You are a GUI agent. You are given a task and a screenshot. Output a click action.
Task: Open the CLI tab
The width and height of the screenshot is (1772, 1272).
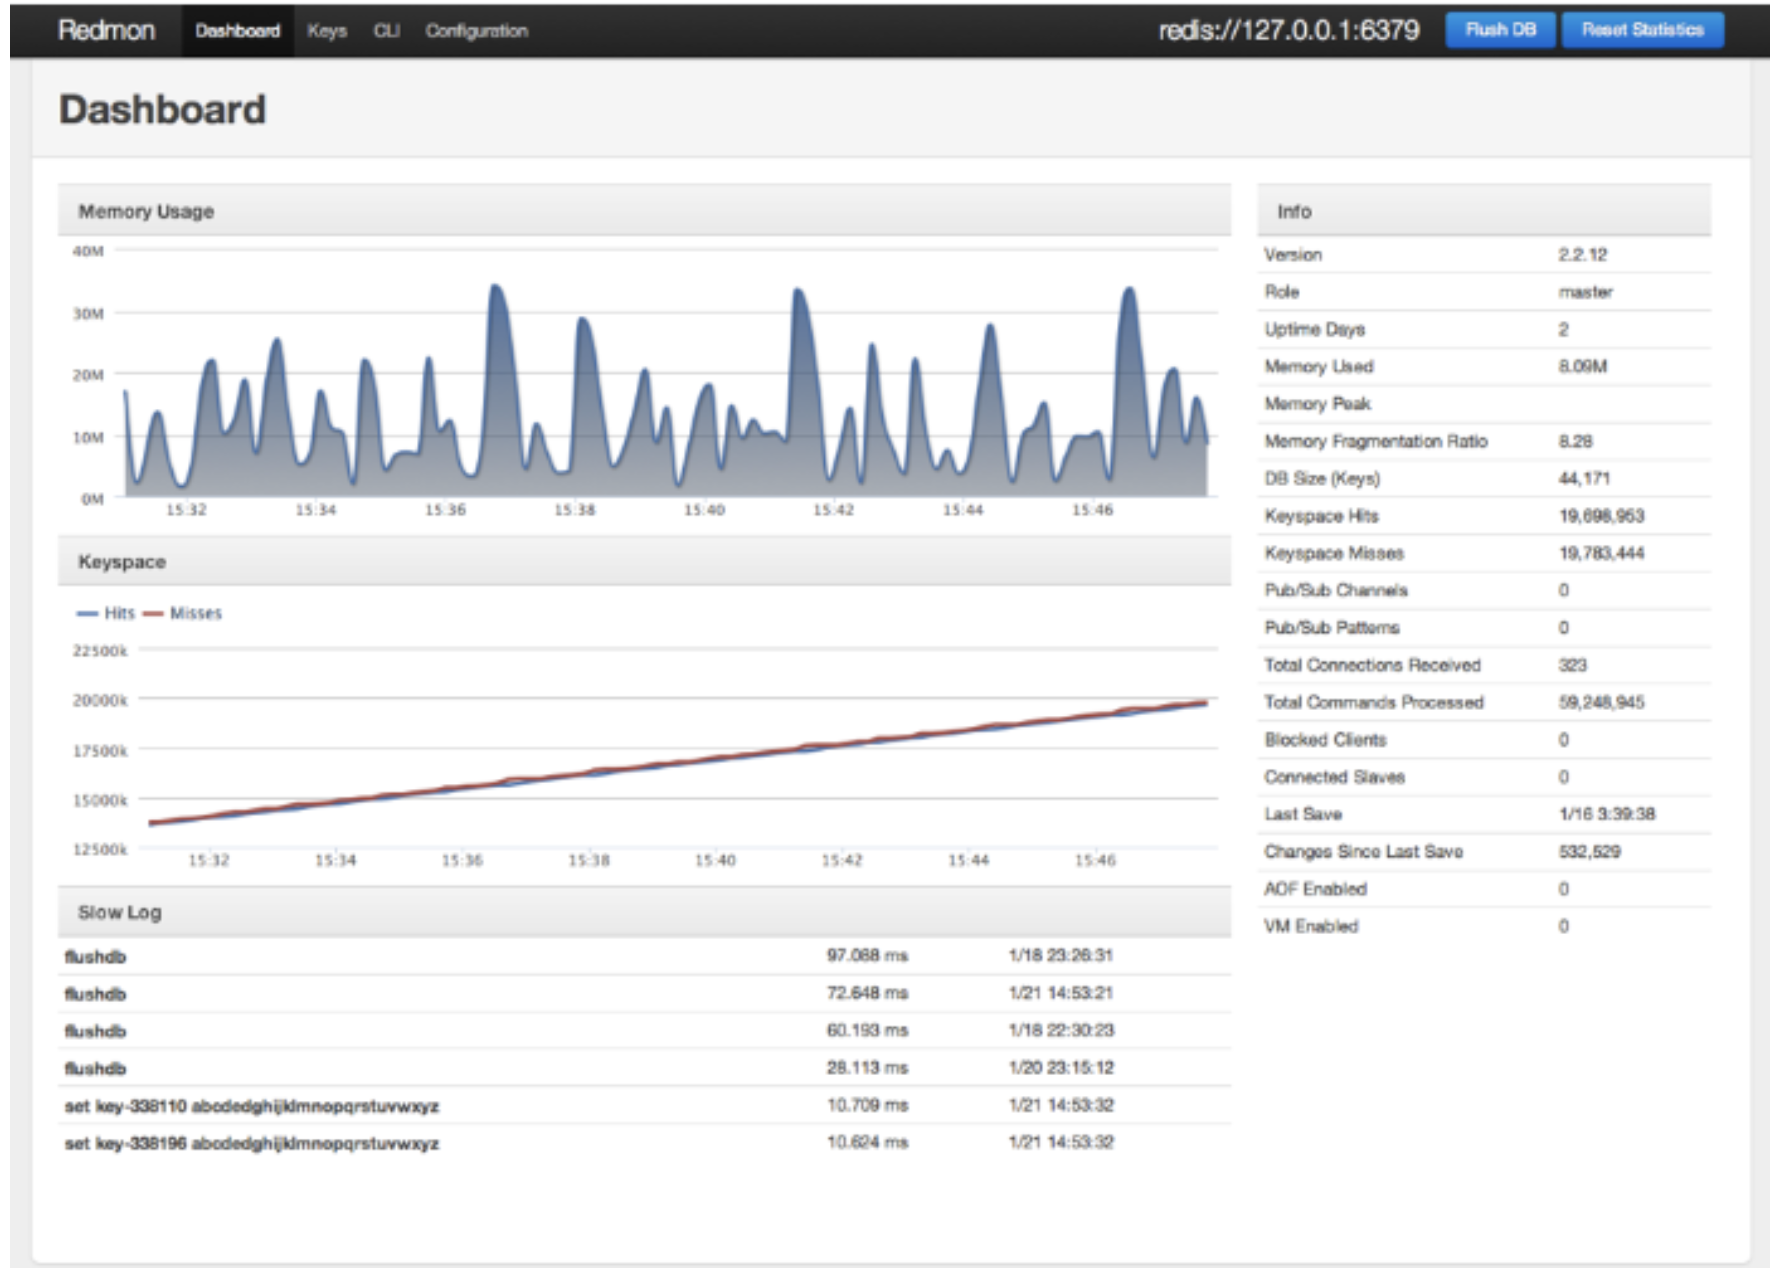click(x=386, y=31)
